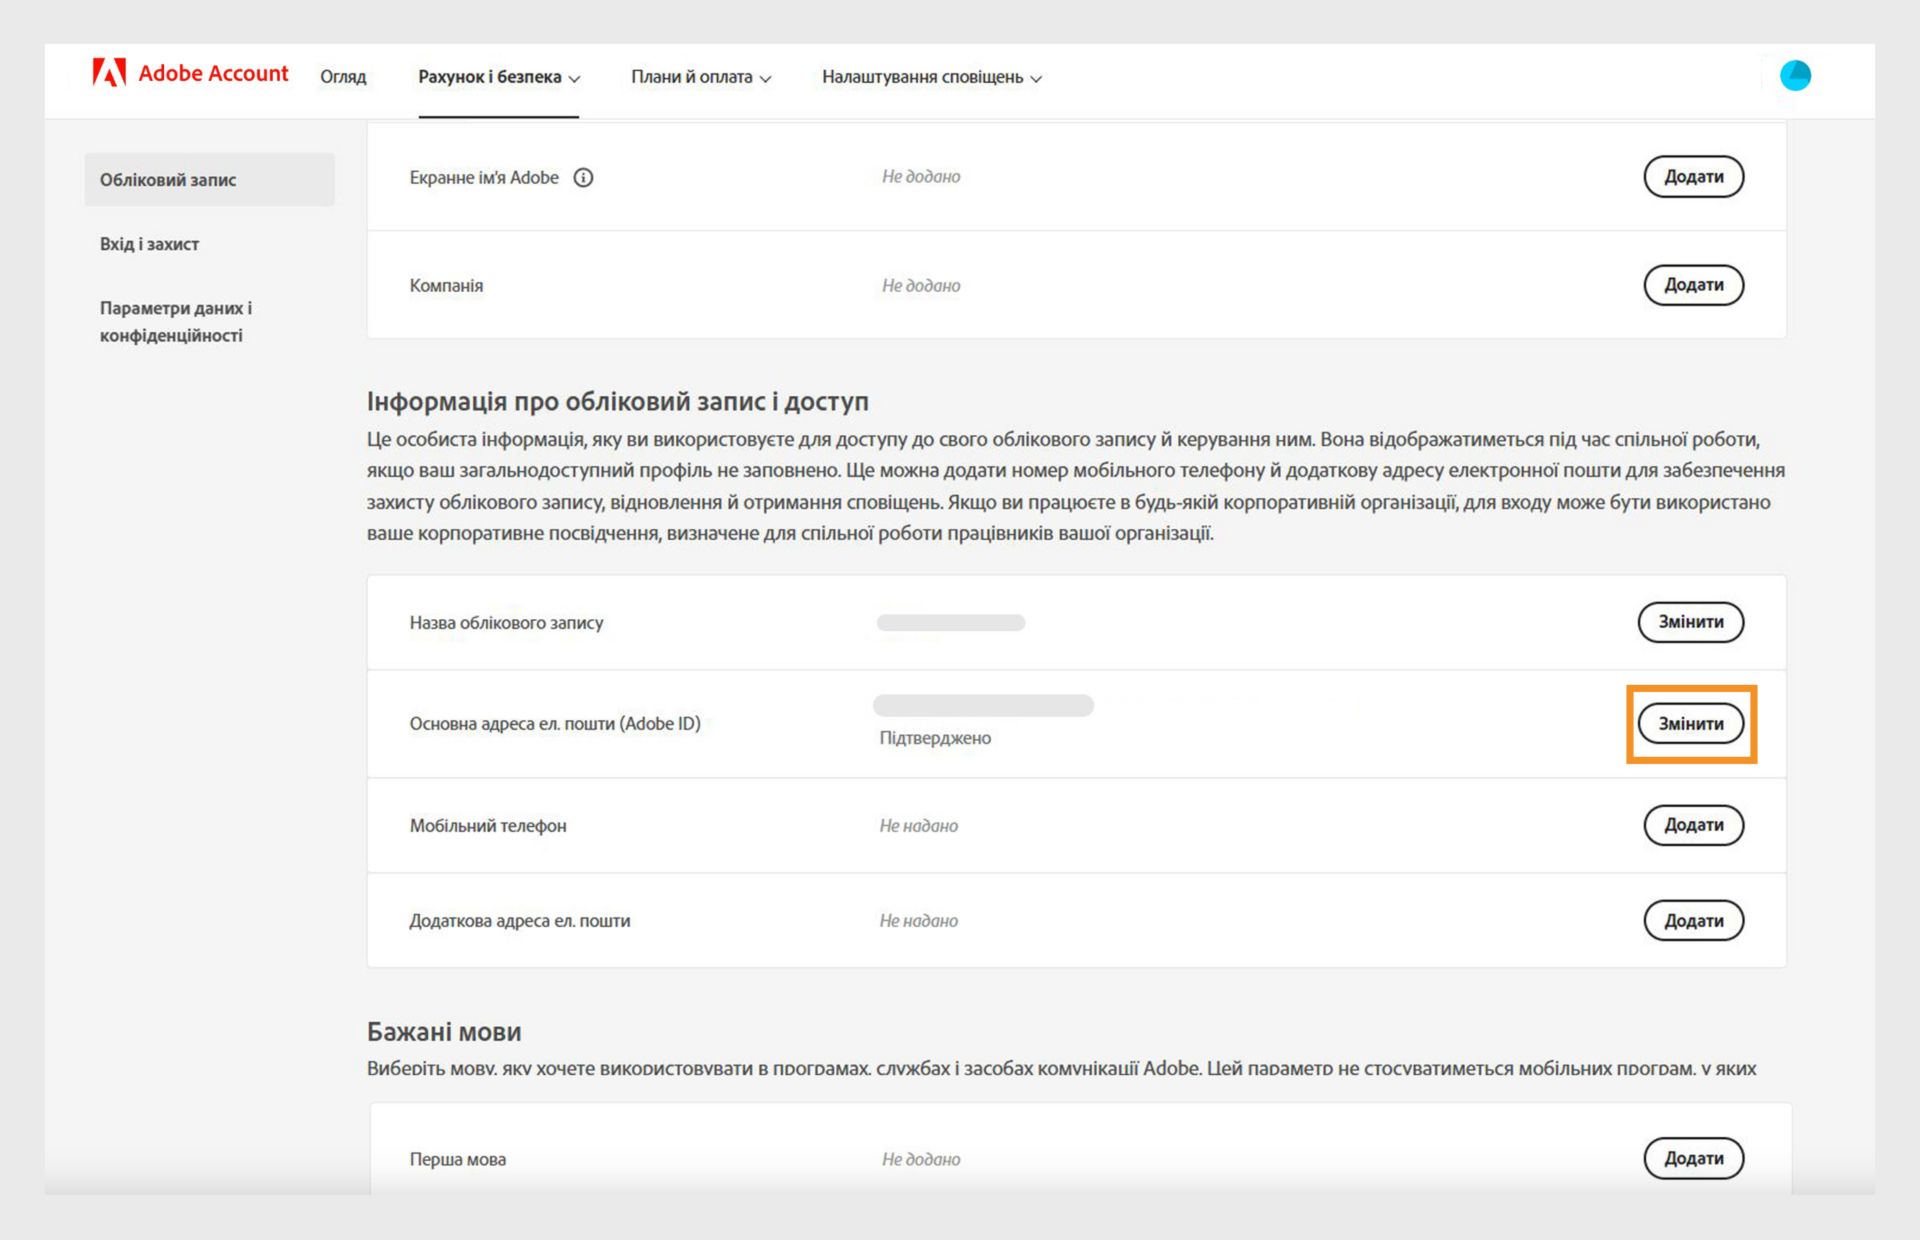The height and width of the screenshot is (1240, 1920).
Task: Open the blue profile avatar
Action: coord(1795,76)
